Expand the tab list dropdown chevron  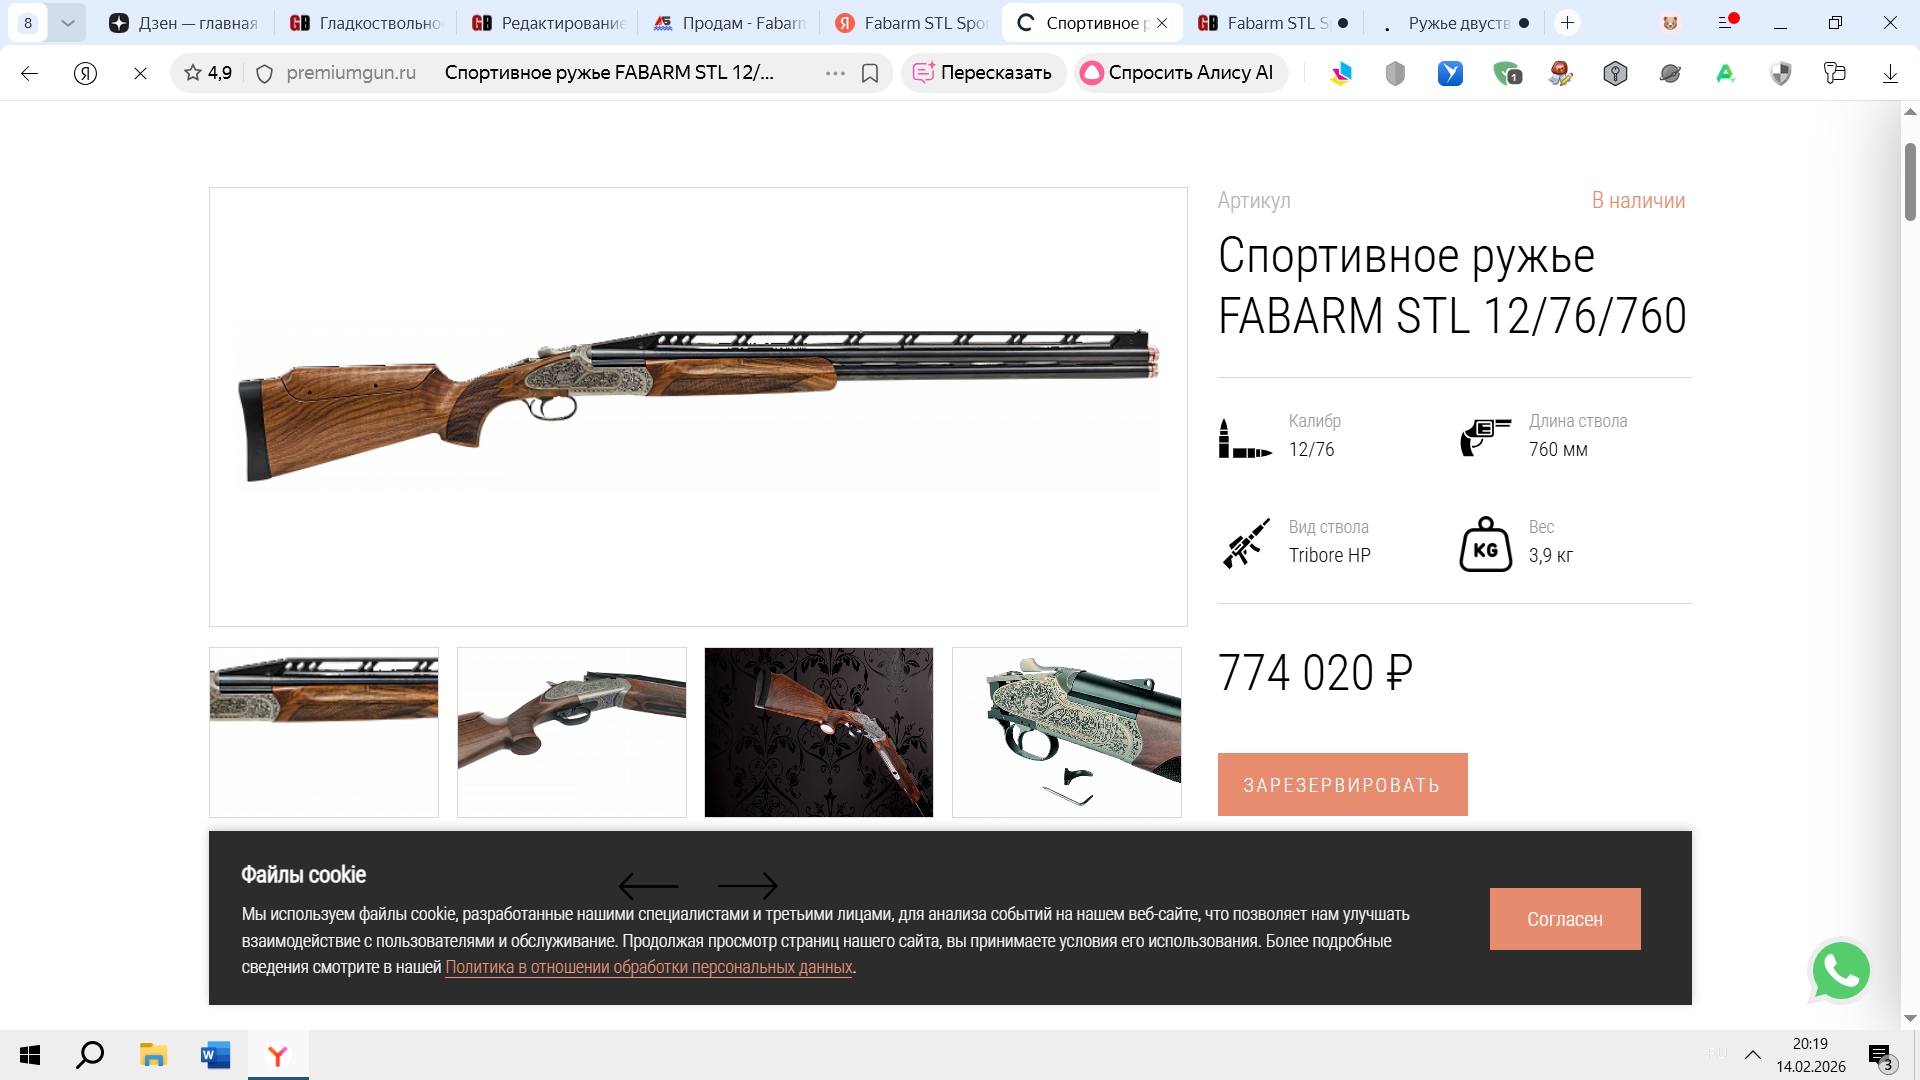click(67, 22)
